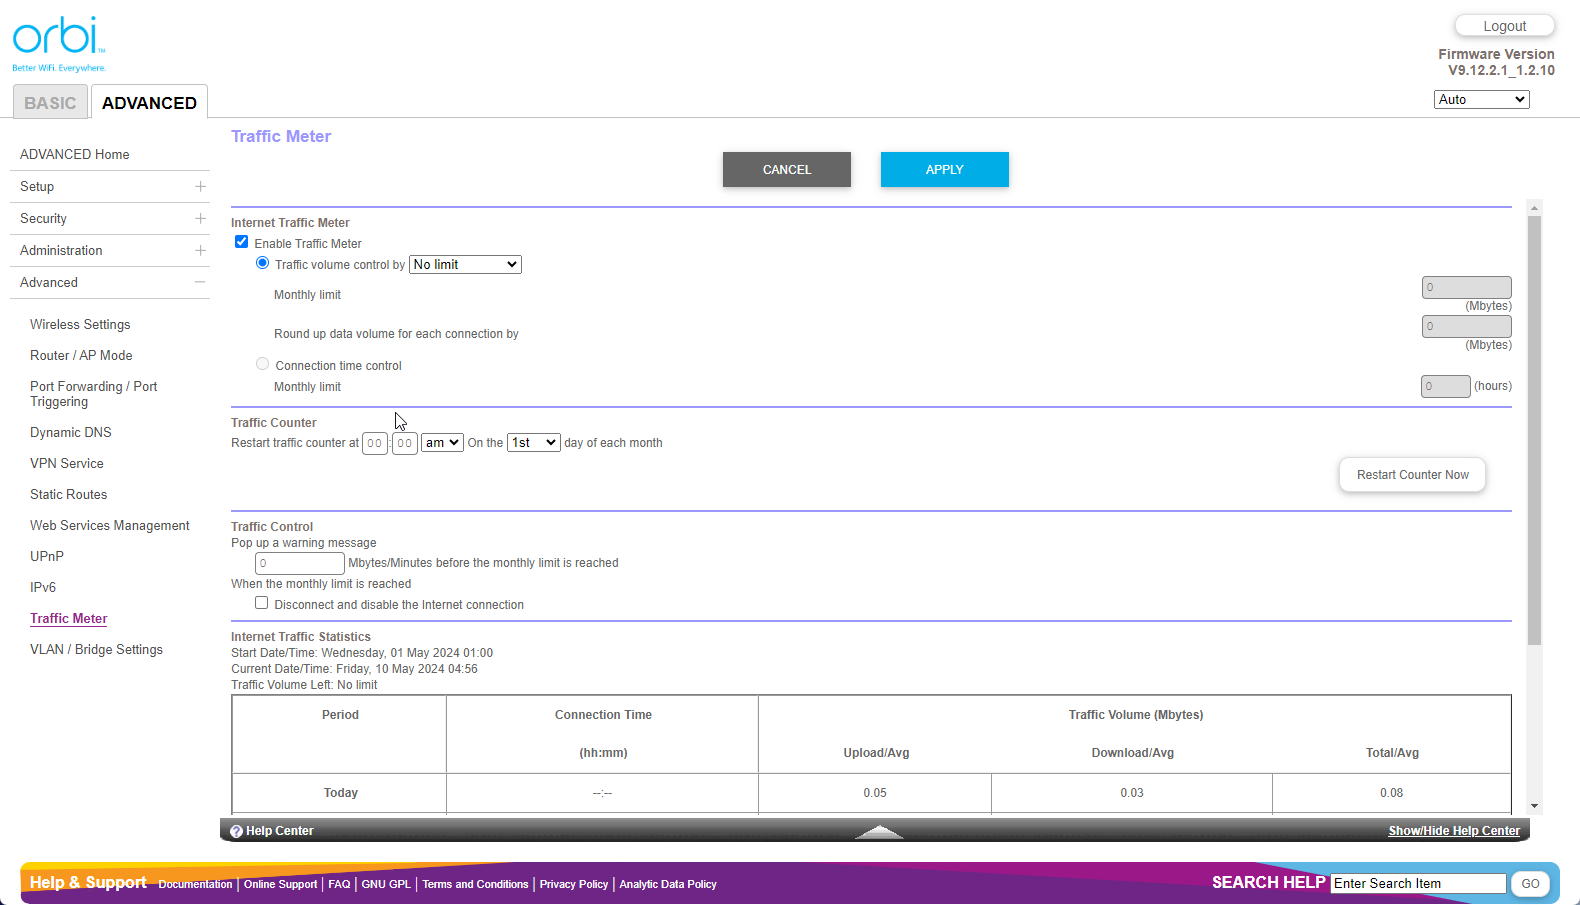1580x905 pixels.
Task: Click the Search Help input field
Action: pyautogui.click(x=1417, y=884)
